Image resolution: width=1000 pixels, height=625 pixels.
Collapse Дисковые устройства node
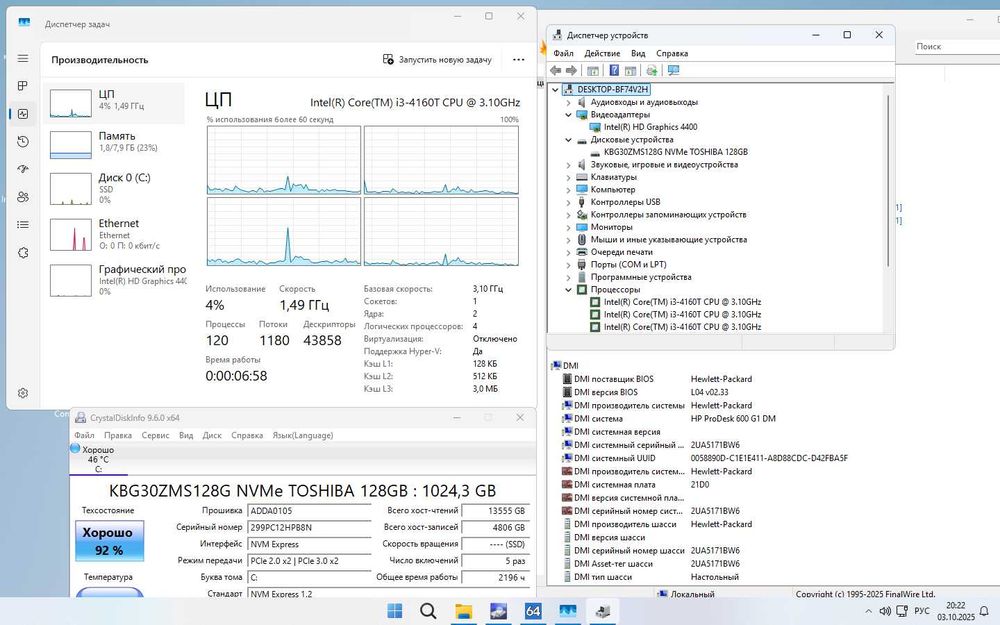pos(568,140)
